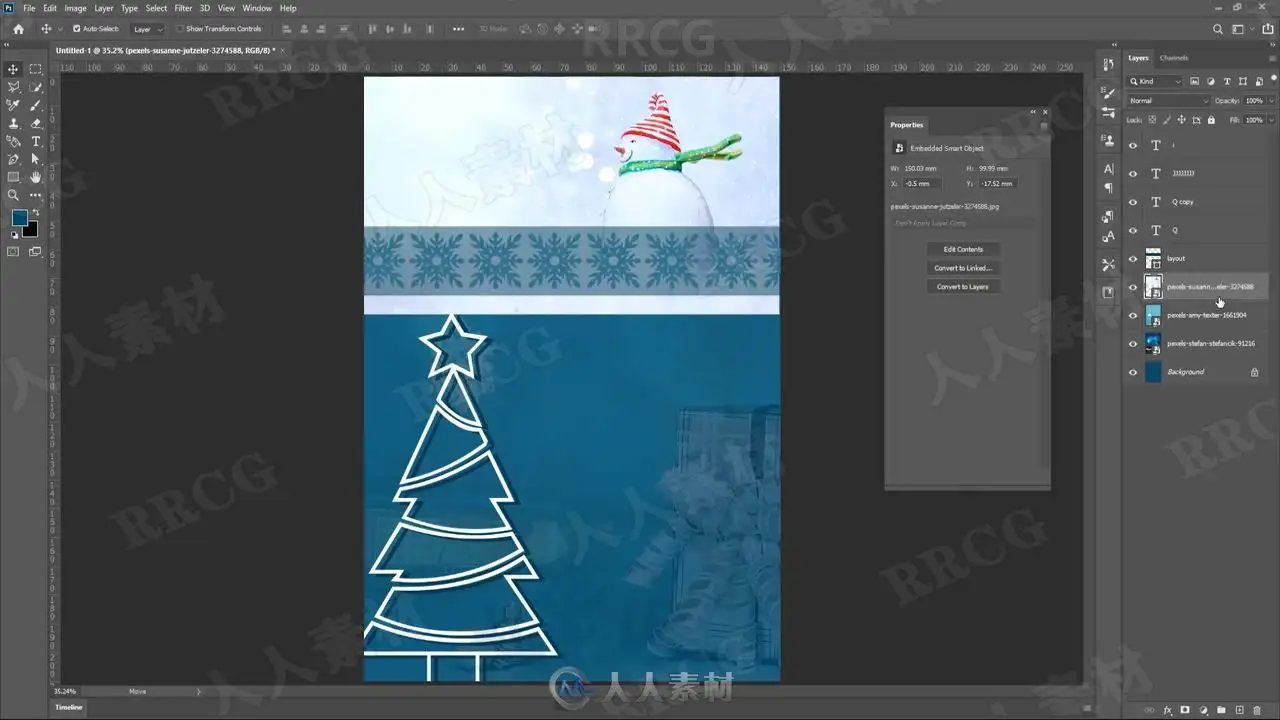Viewport: 1280px width, 720px height.
Task: Open the Don't Apply Layer Comp dropdown
Action: tap(963, 223)
